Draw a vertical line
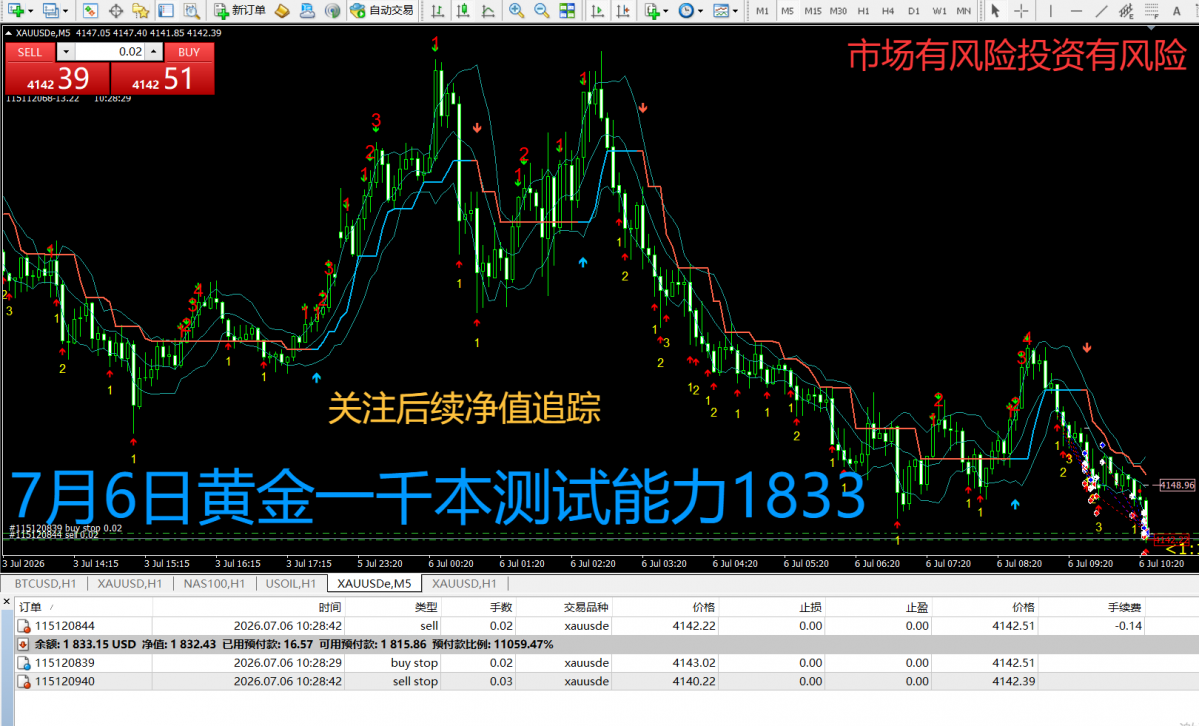 pyautogui.click(x=1051, y=11)
